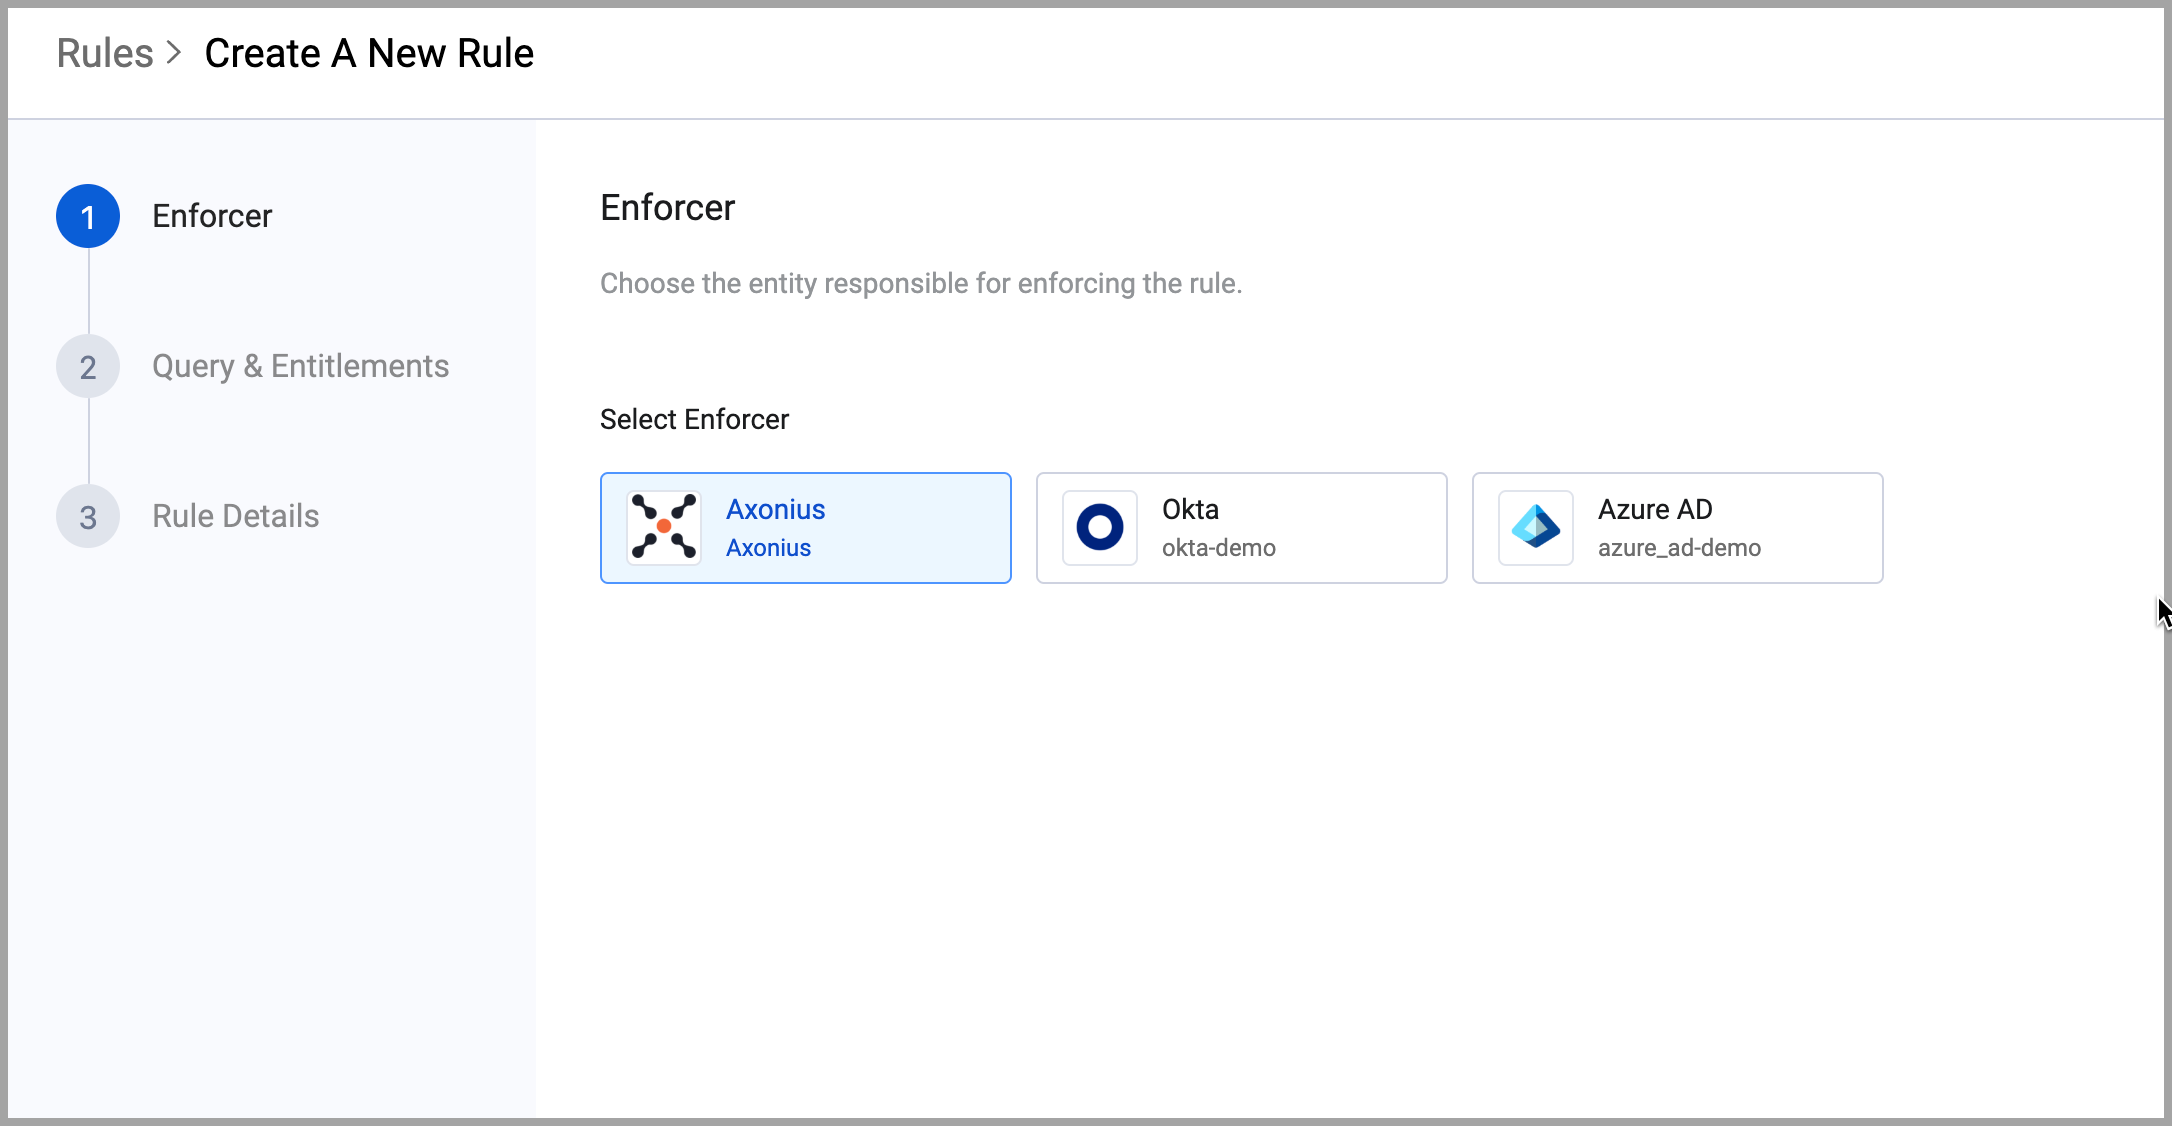Click the Select Enforcer label

[694, 419]
